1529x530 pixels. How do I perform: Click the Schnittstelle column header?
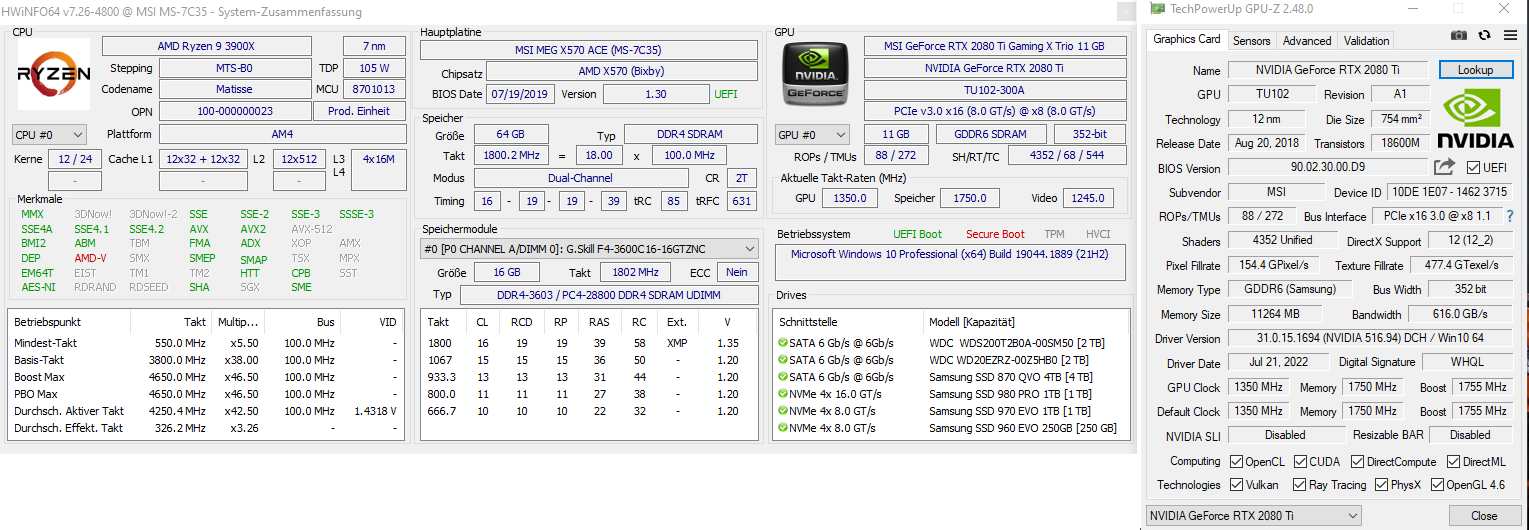point(848,322)
